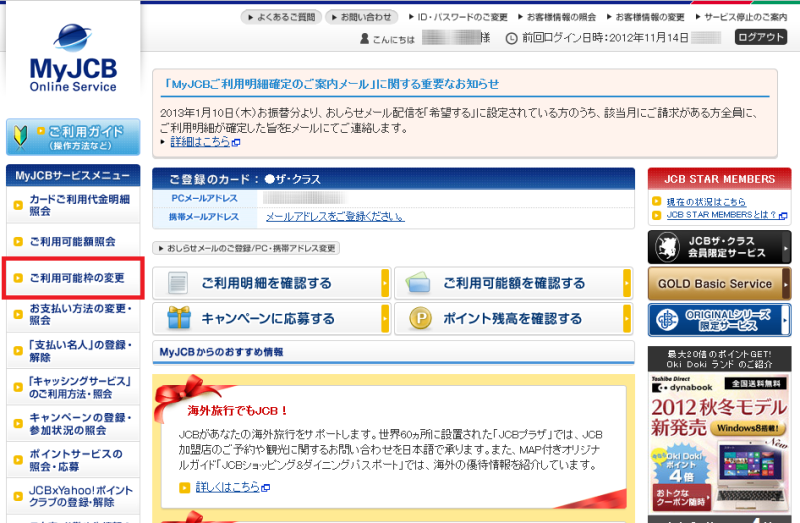This screenshot has width=800, height=523.
Task: Click the ORIGINALシリーズ emblem icon
Action: click(666, 320)
